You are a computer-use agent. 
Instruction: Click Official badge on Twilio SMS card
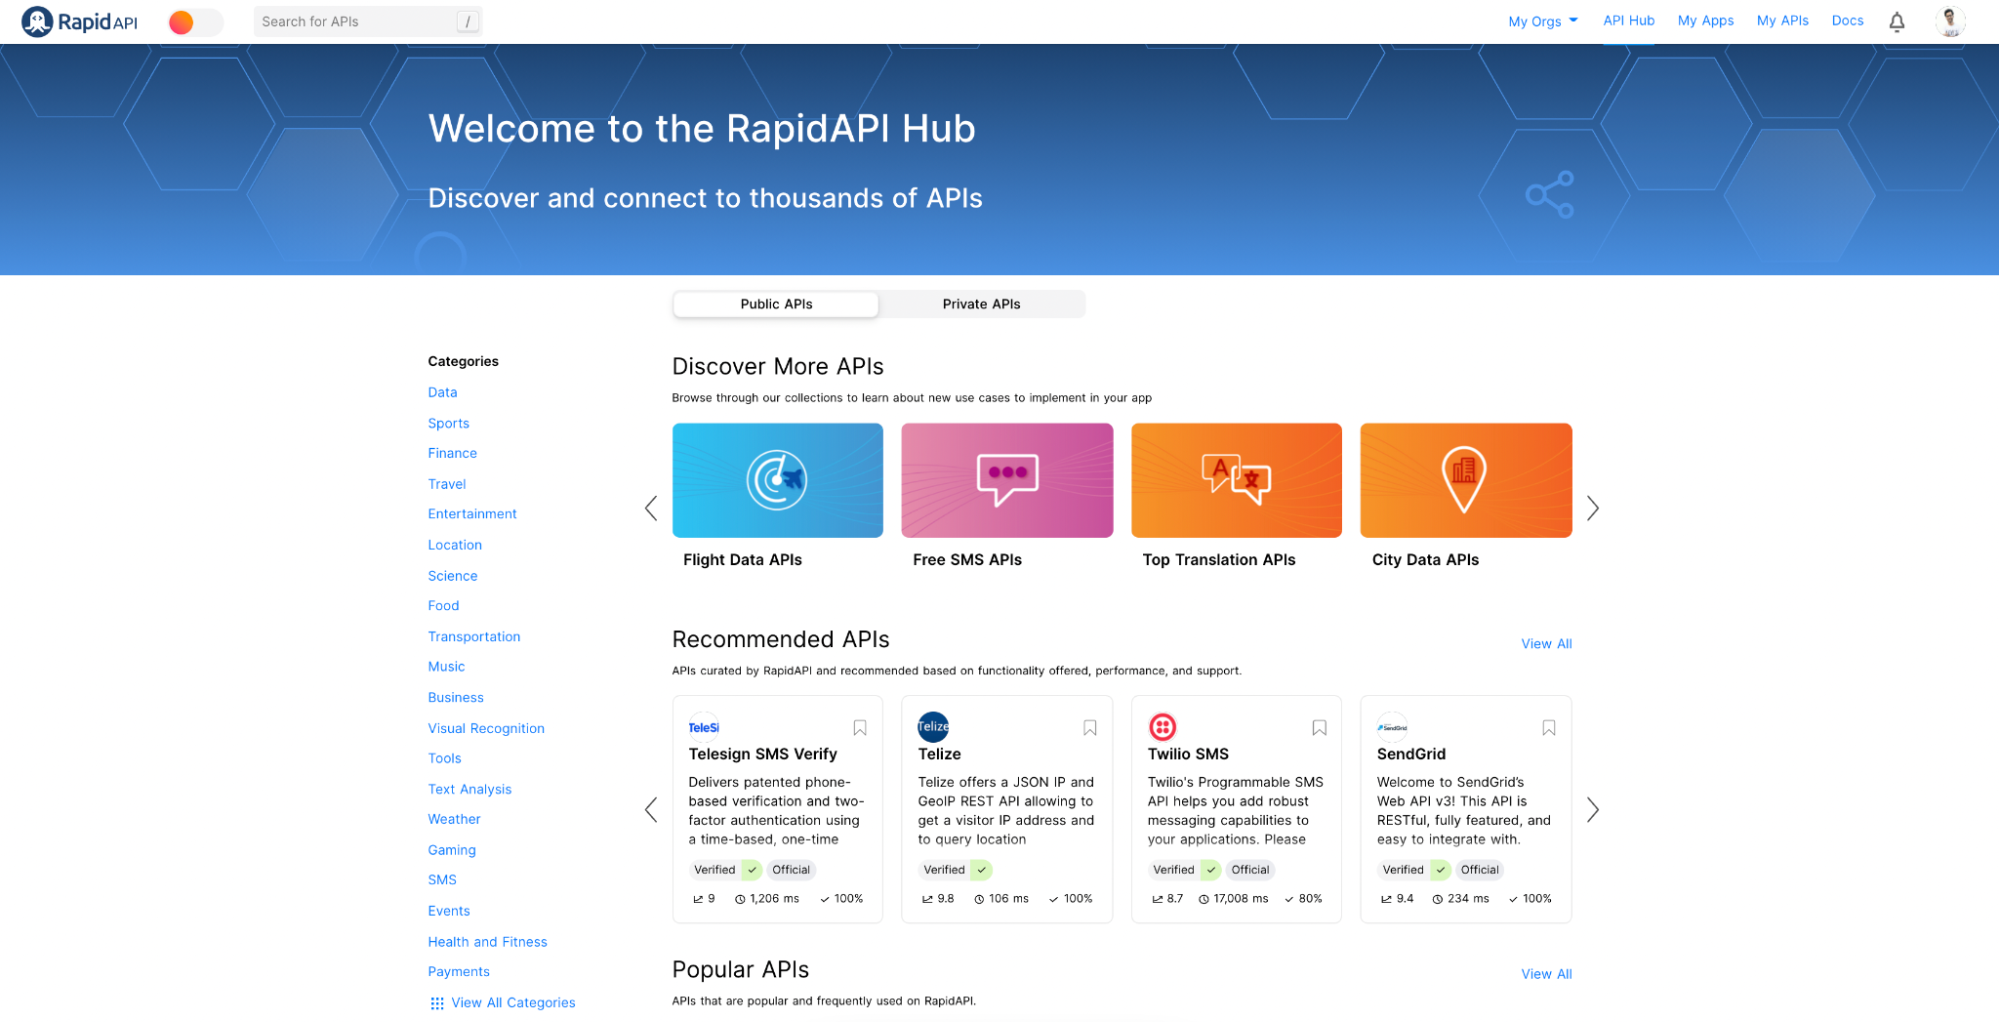tap(1250, 871)
